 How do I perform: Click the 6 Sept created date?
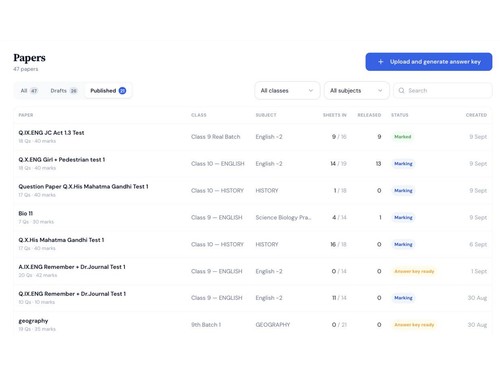(x=478, y=244)
